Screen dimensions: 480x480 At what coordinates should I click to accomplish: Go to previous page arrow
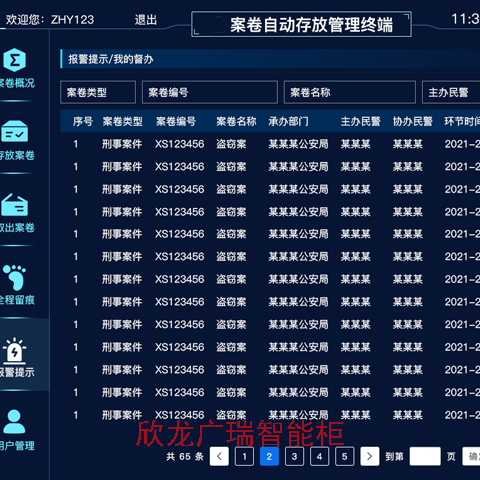[219, 456]
